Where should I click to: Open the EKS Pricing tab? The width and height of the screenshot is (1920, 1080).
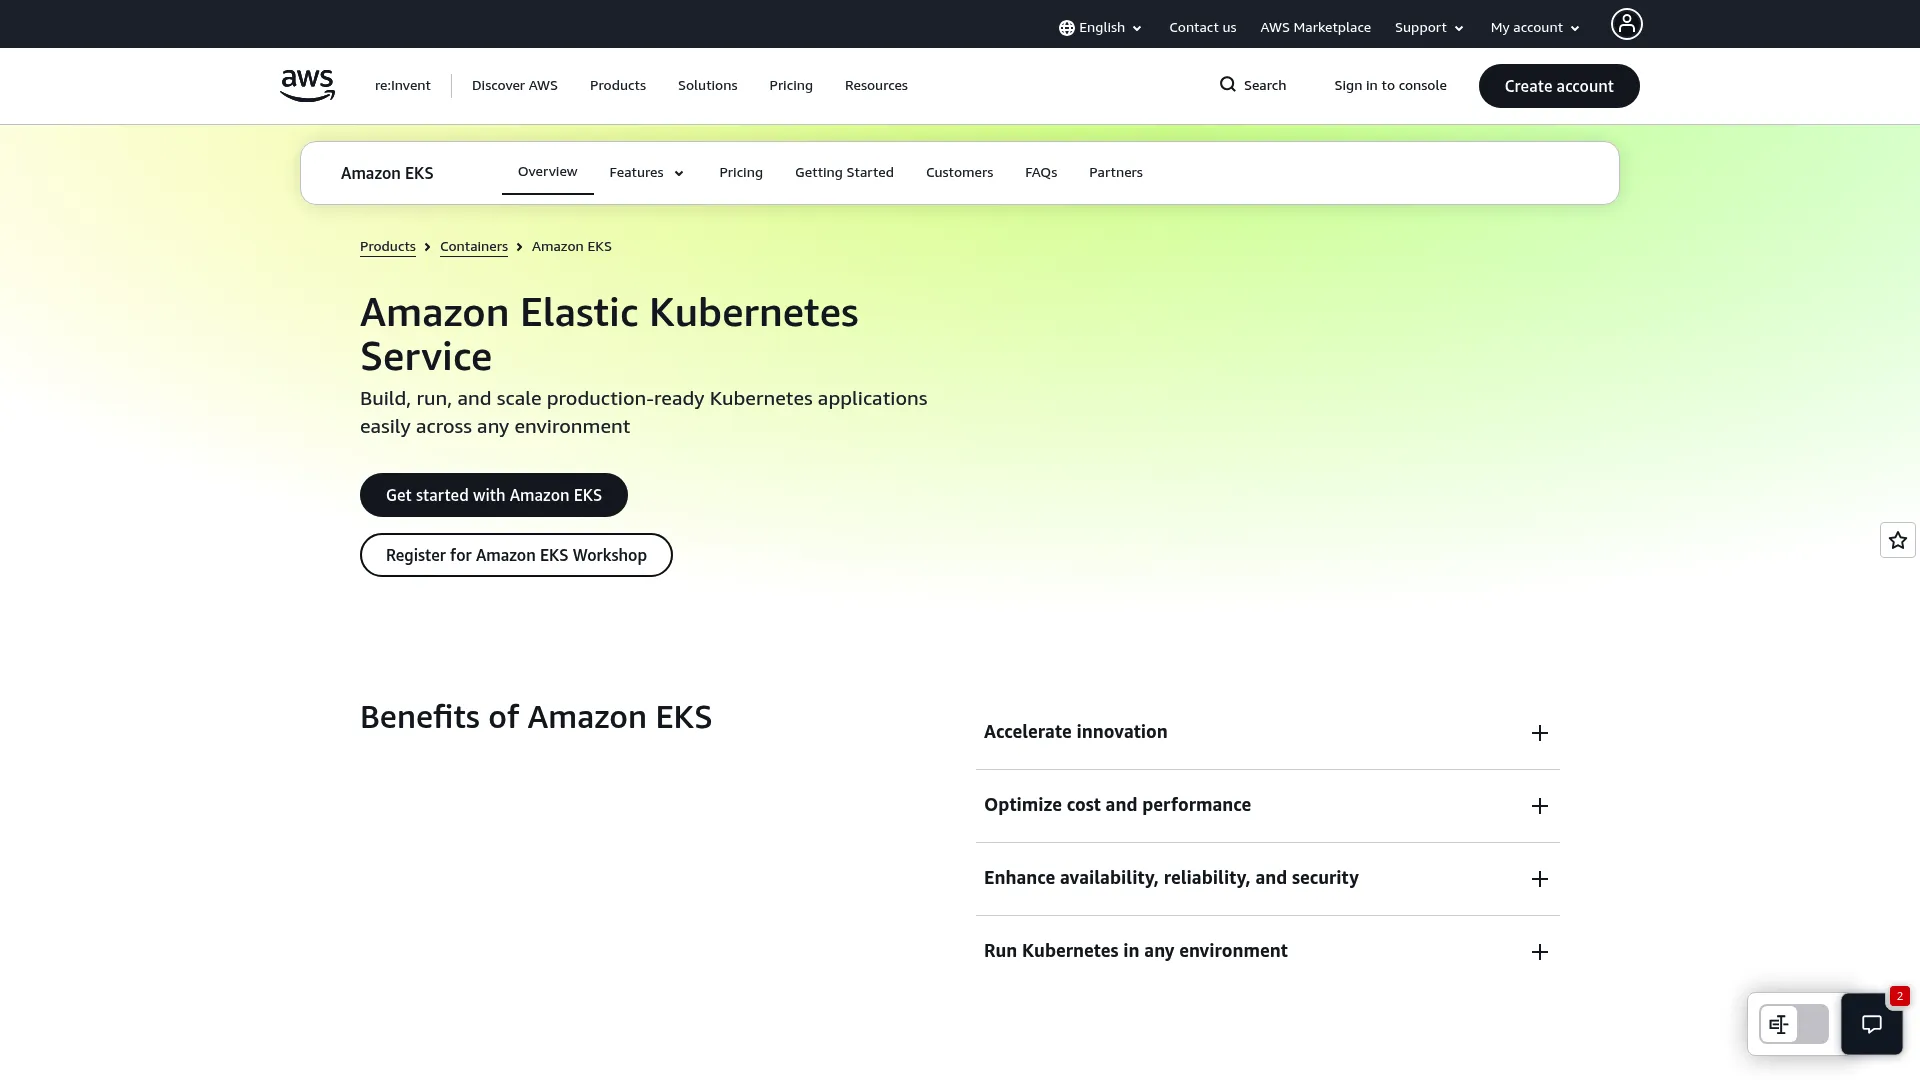pos(741,173)
